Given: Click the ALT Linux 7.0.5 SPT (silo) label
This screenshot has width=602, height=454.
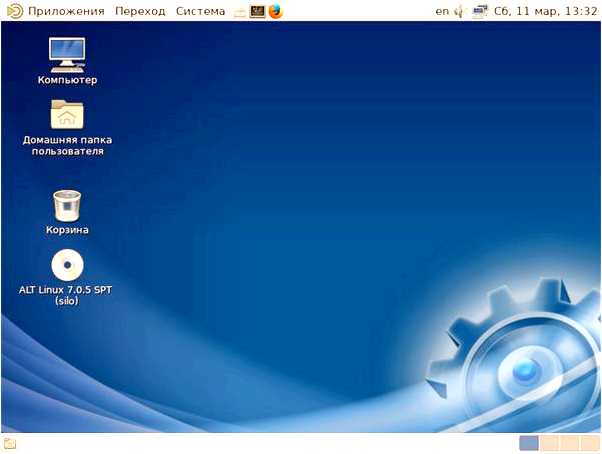Looking at the screenshot, I should [x=66, y=295].
